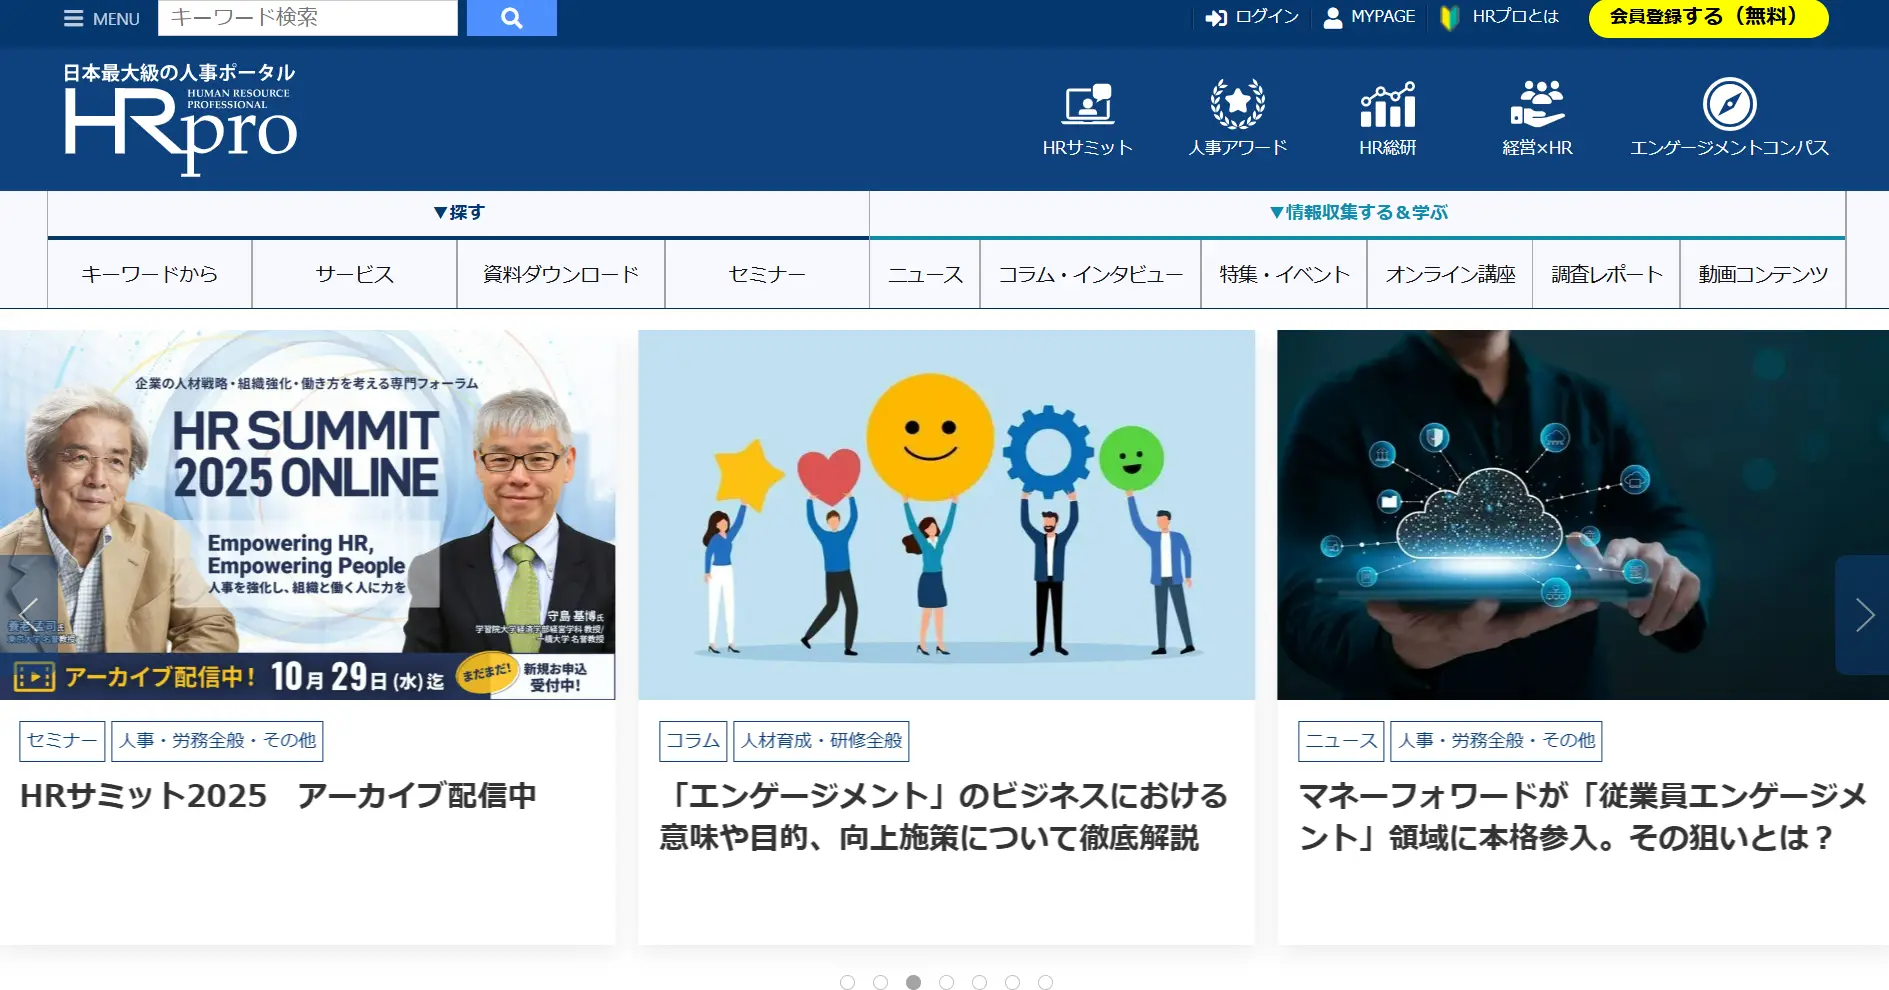
Task: Open the コラム・インタビュー tab
Action: 1090,274
